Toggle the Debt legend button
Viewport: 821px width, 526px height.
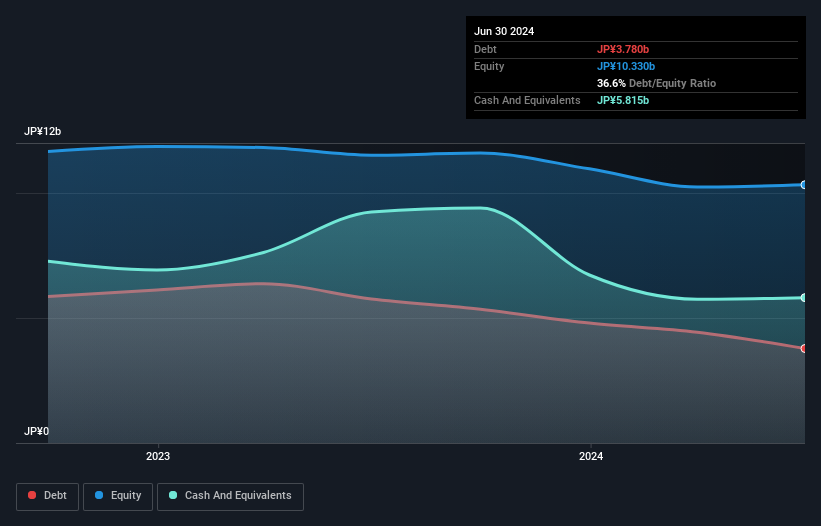(48, 496)
